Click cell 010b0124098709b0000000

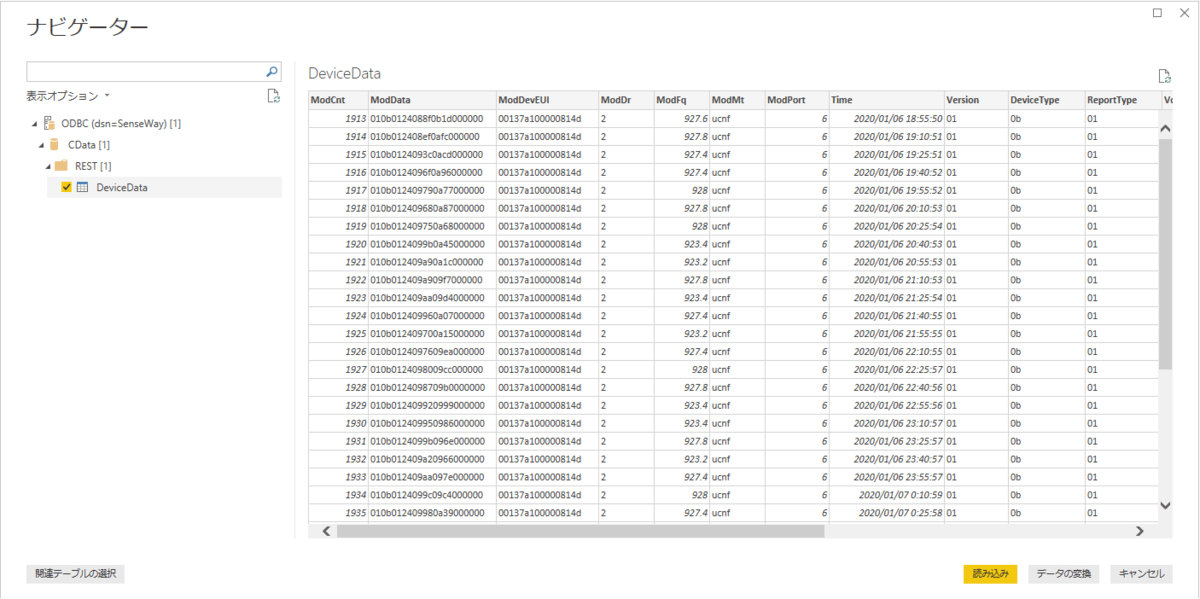pyautogui.click(x=432, y=388)
